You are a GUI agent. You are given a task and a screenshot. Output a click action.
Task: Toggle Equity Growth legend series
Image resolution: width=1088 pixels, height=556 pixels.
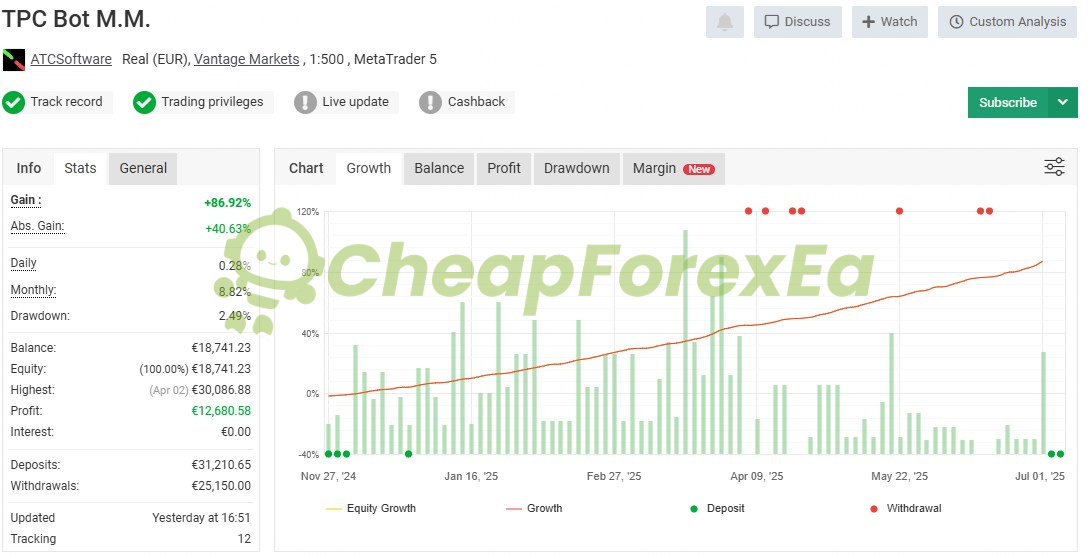[x=371, y=508]
